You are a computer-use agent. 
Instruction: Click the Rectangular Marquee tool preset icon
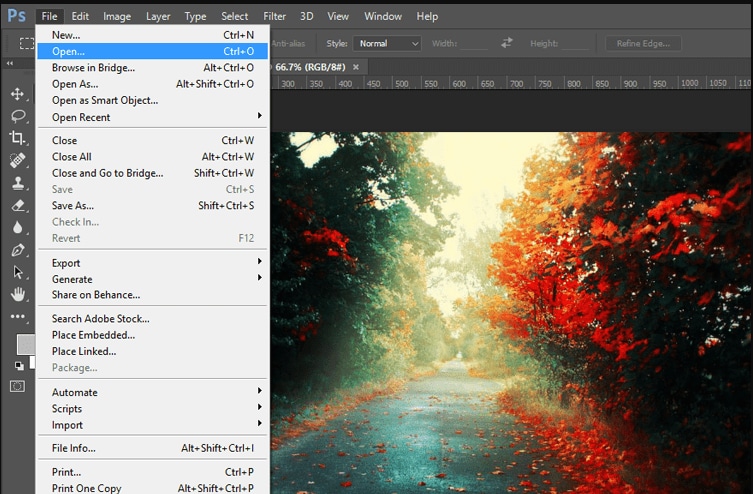point(26,43)
